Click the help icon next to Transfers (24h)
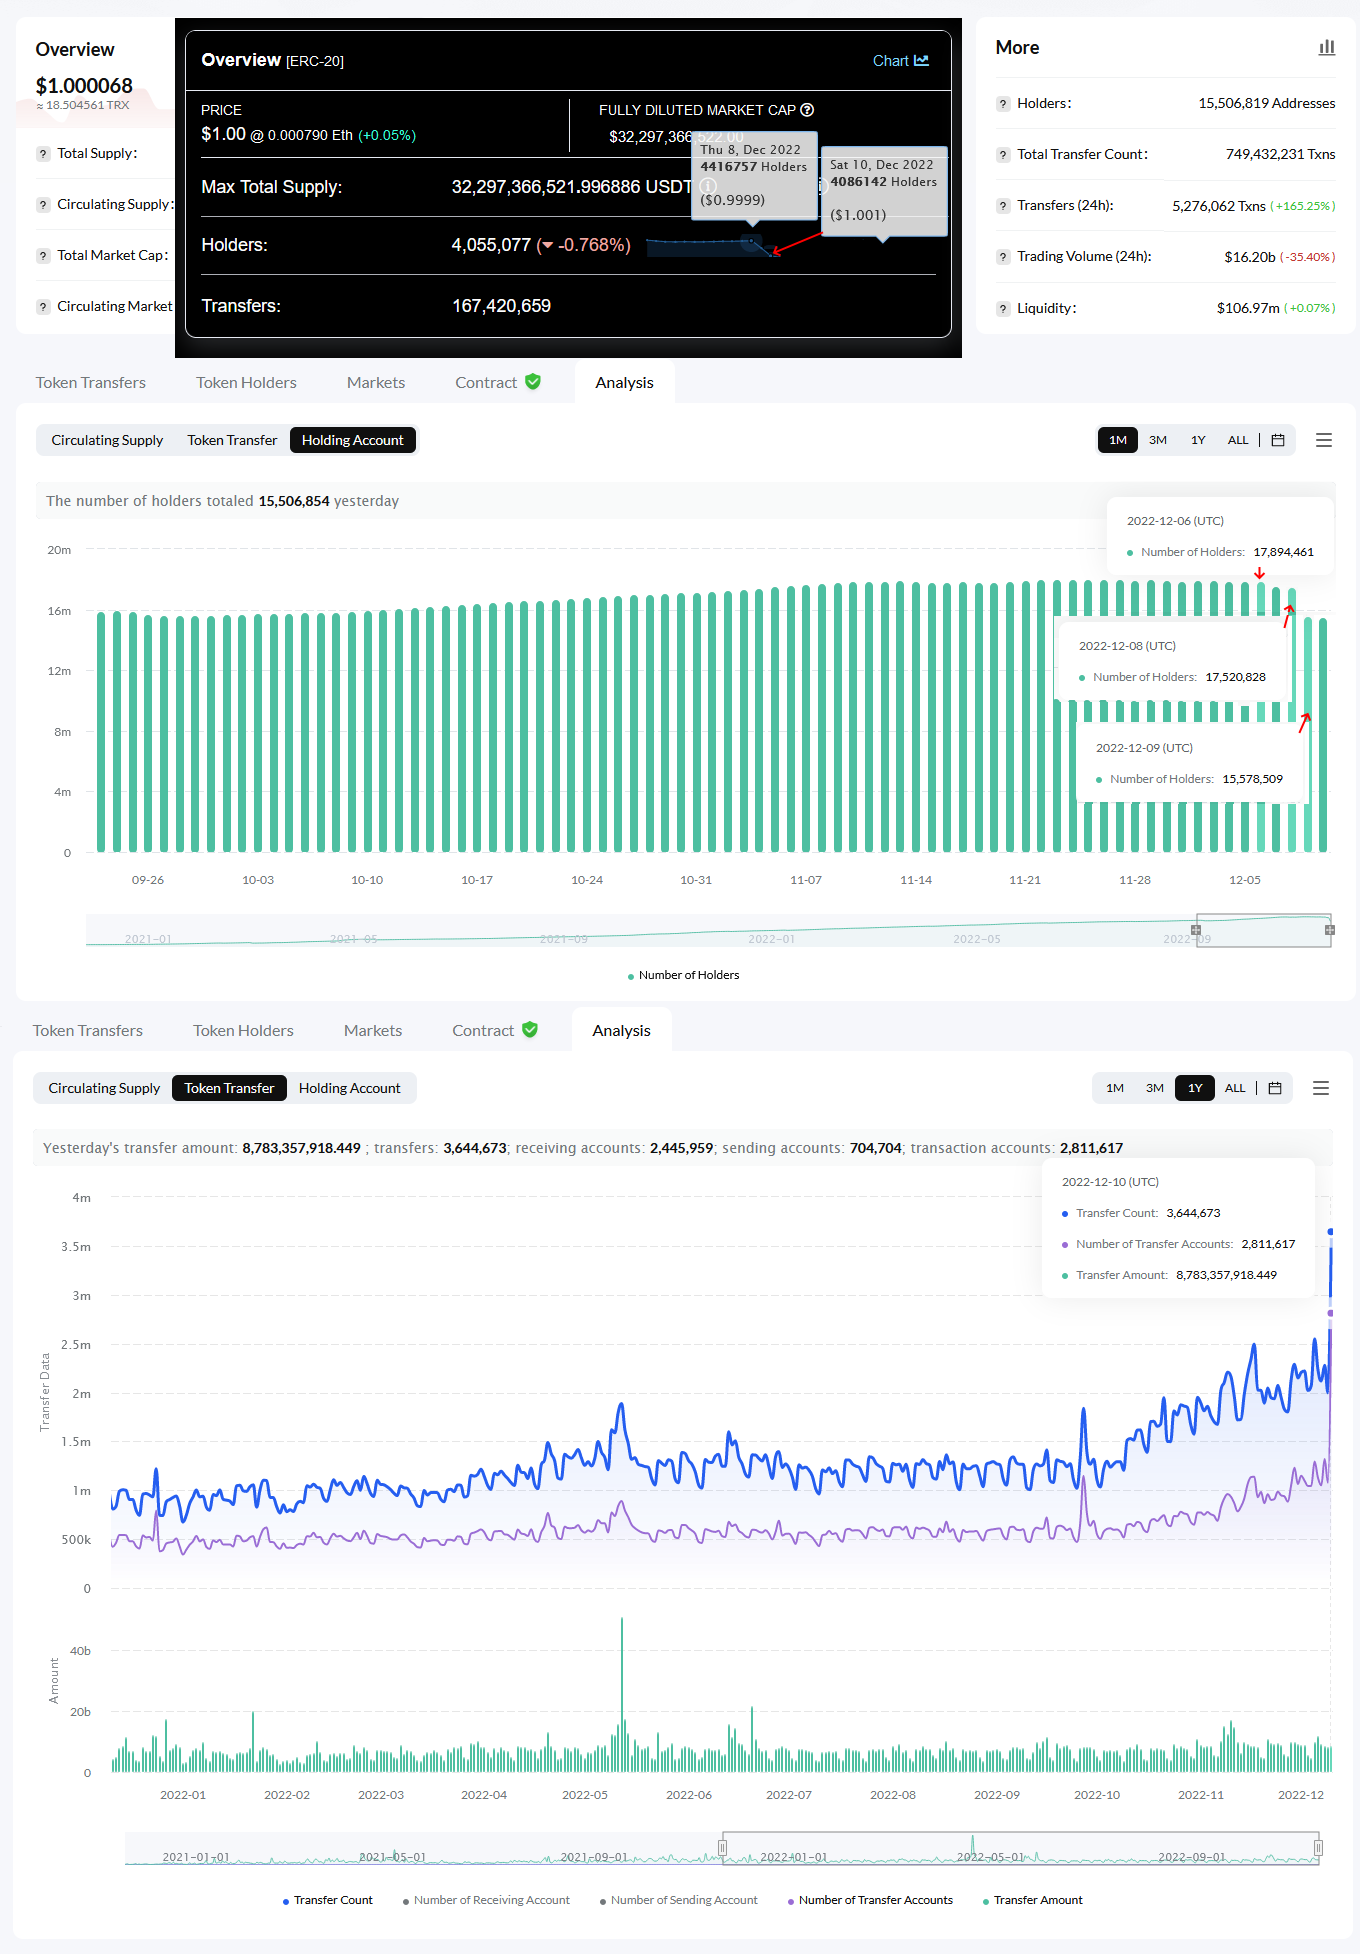 click(1003, 206)
